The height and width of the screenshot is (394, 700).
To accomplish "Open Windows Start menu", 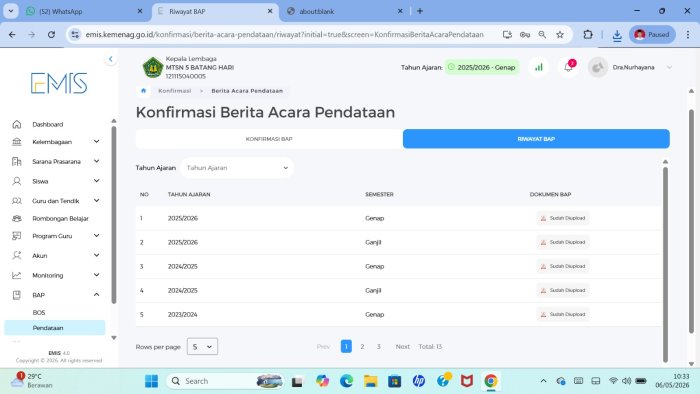I will [151, 381].
